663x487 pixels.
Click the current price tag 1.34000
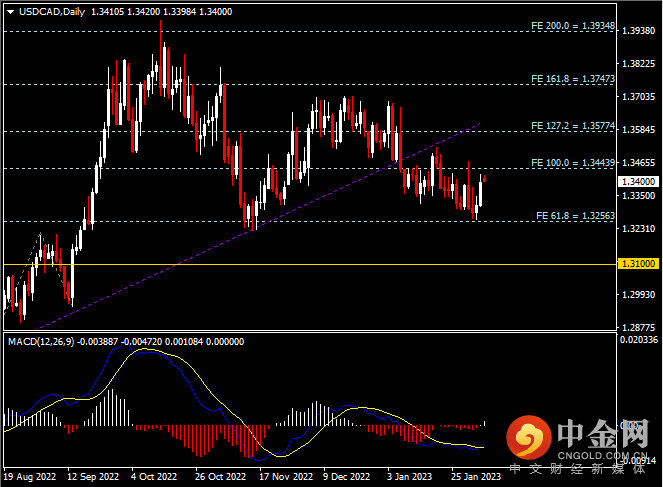(x=638, y=181)
